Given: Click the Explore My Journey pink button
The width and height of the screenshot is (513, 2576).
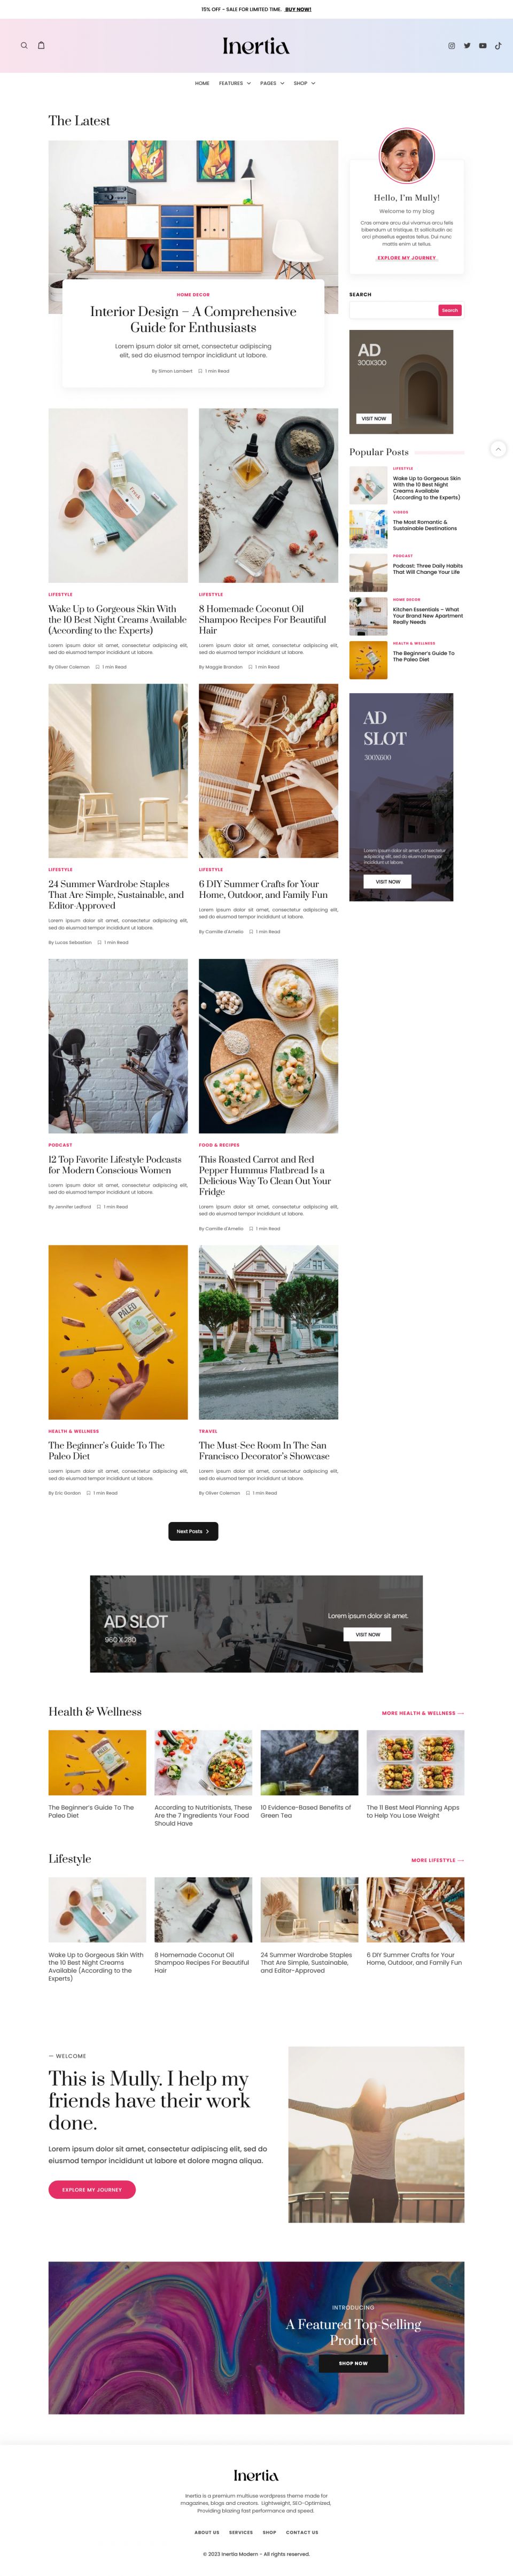Looking at the screenshot, I should (x=92, y=2189).
